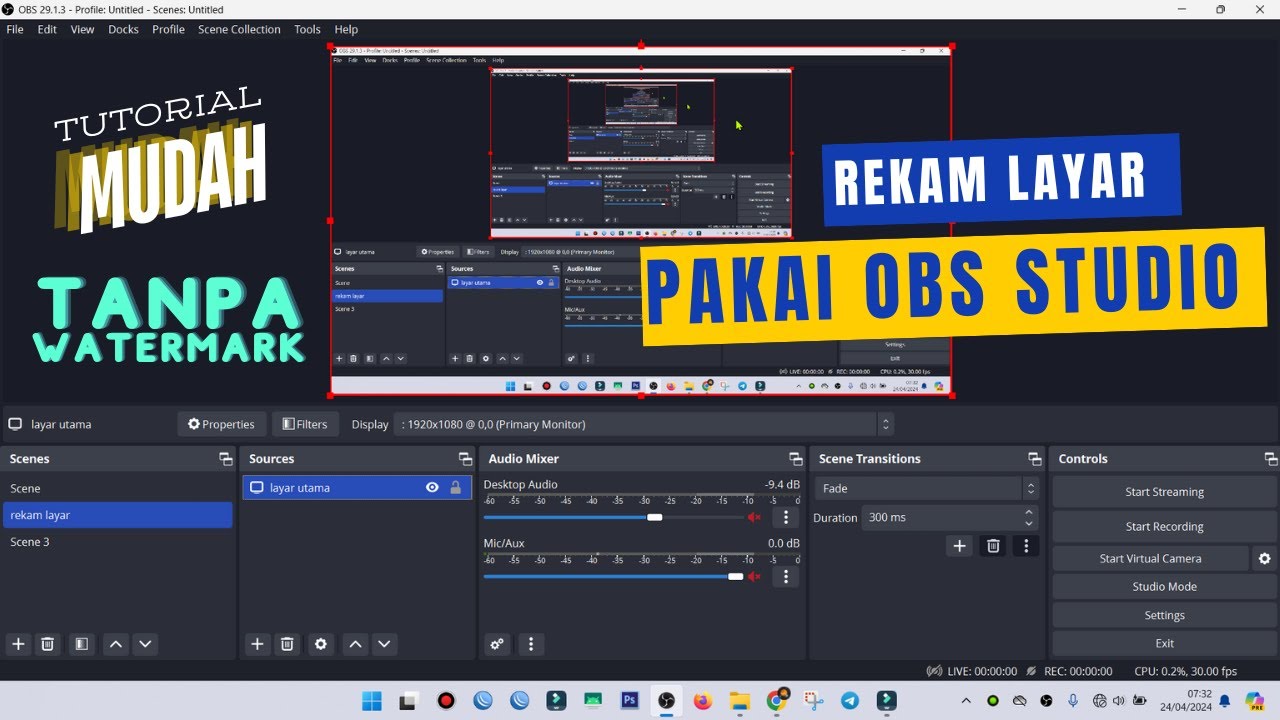
Task: Show hidden system tray icons chevron
Action: pos(966,700)
